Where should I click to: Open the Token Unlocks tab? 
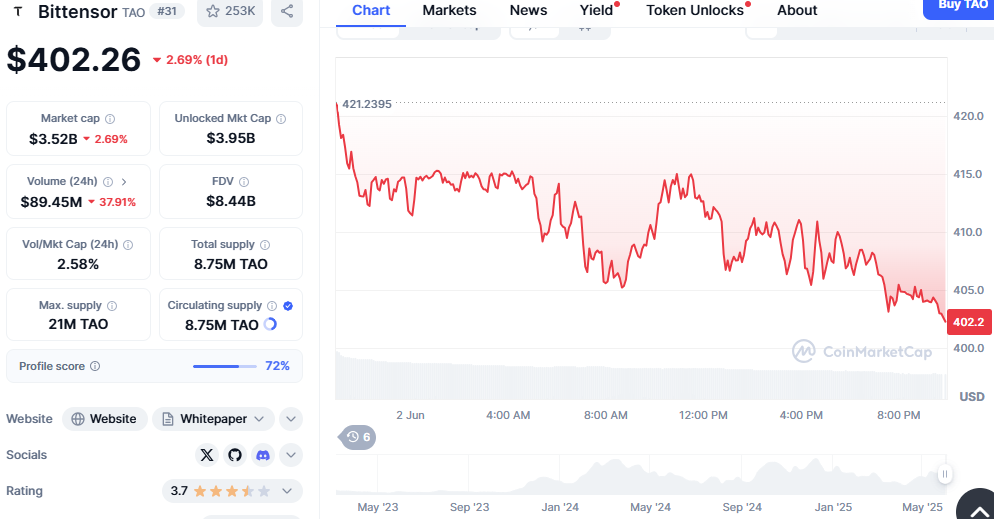pos(695,10)
